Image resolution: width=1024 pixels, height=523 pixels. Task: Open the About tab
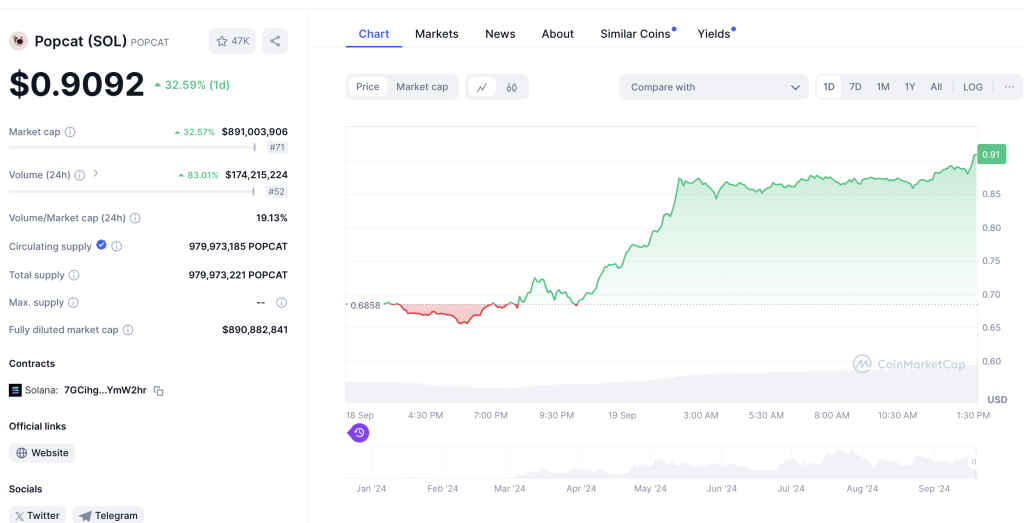coord(558,34)
